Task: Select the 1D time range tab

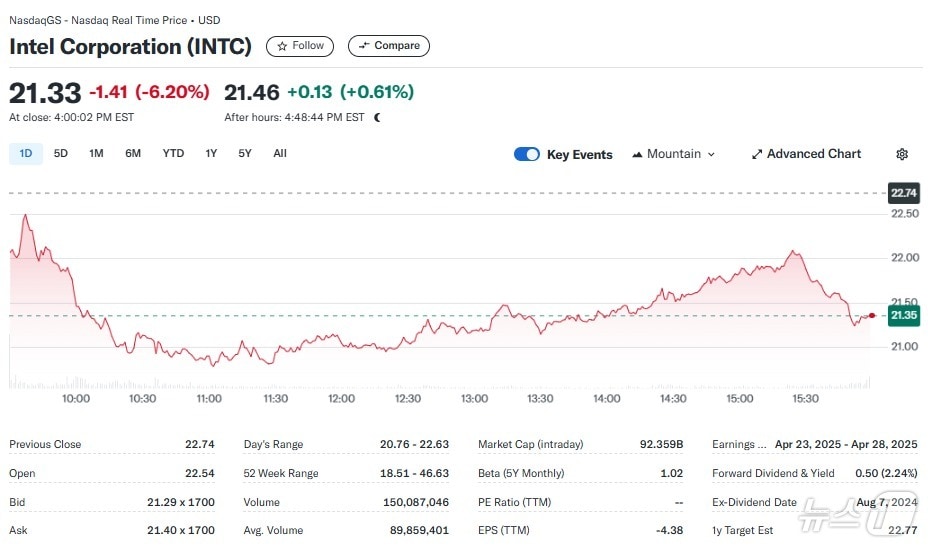Action: [26, 154]
